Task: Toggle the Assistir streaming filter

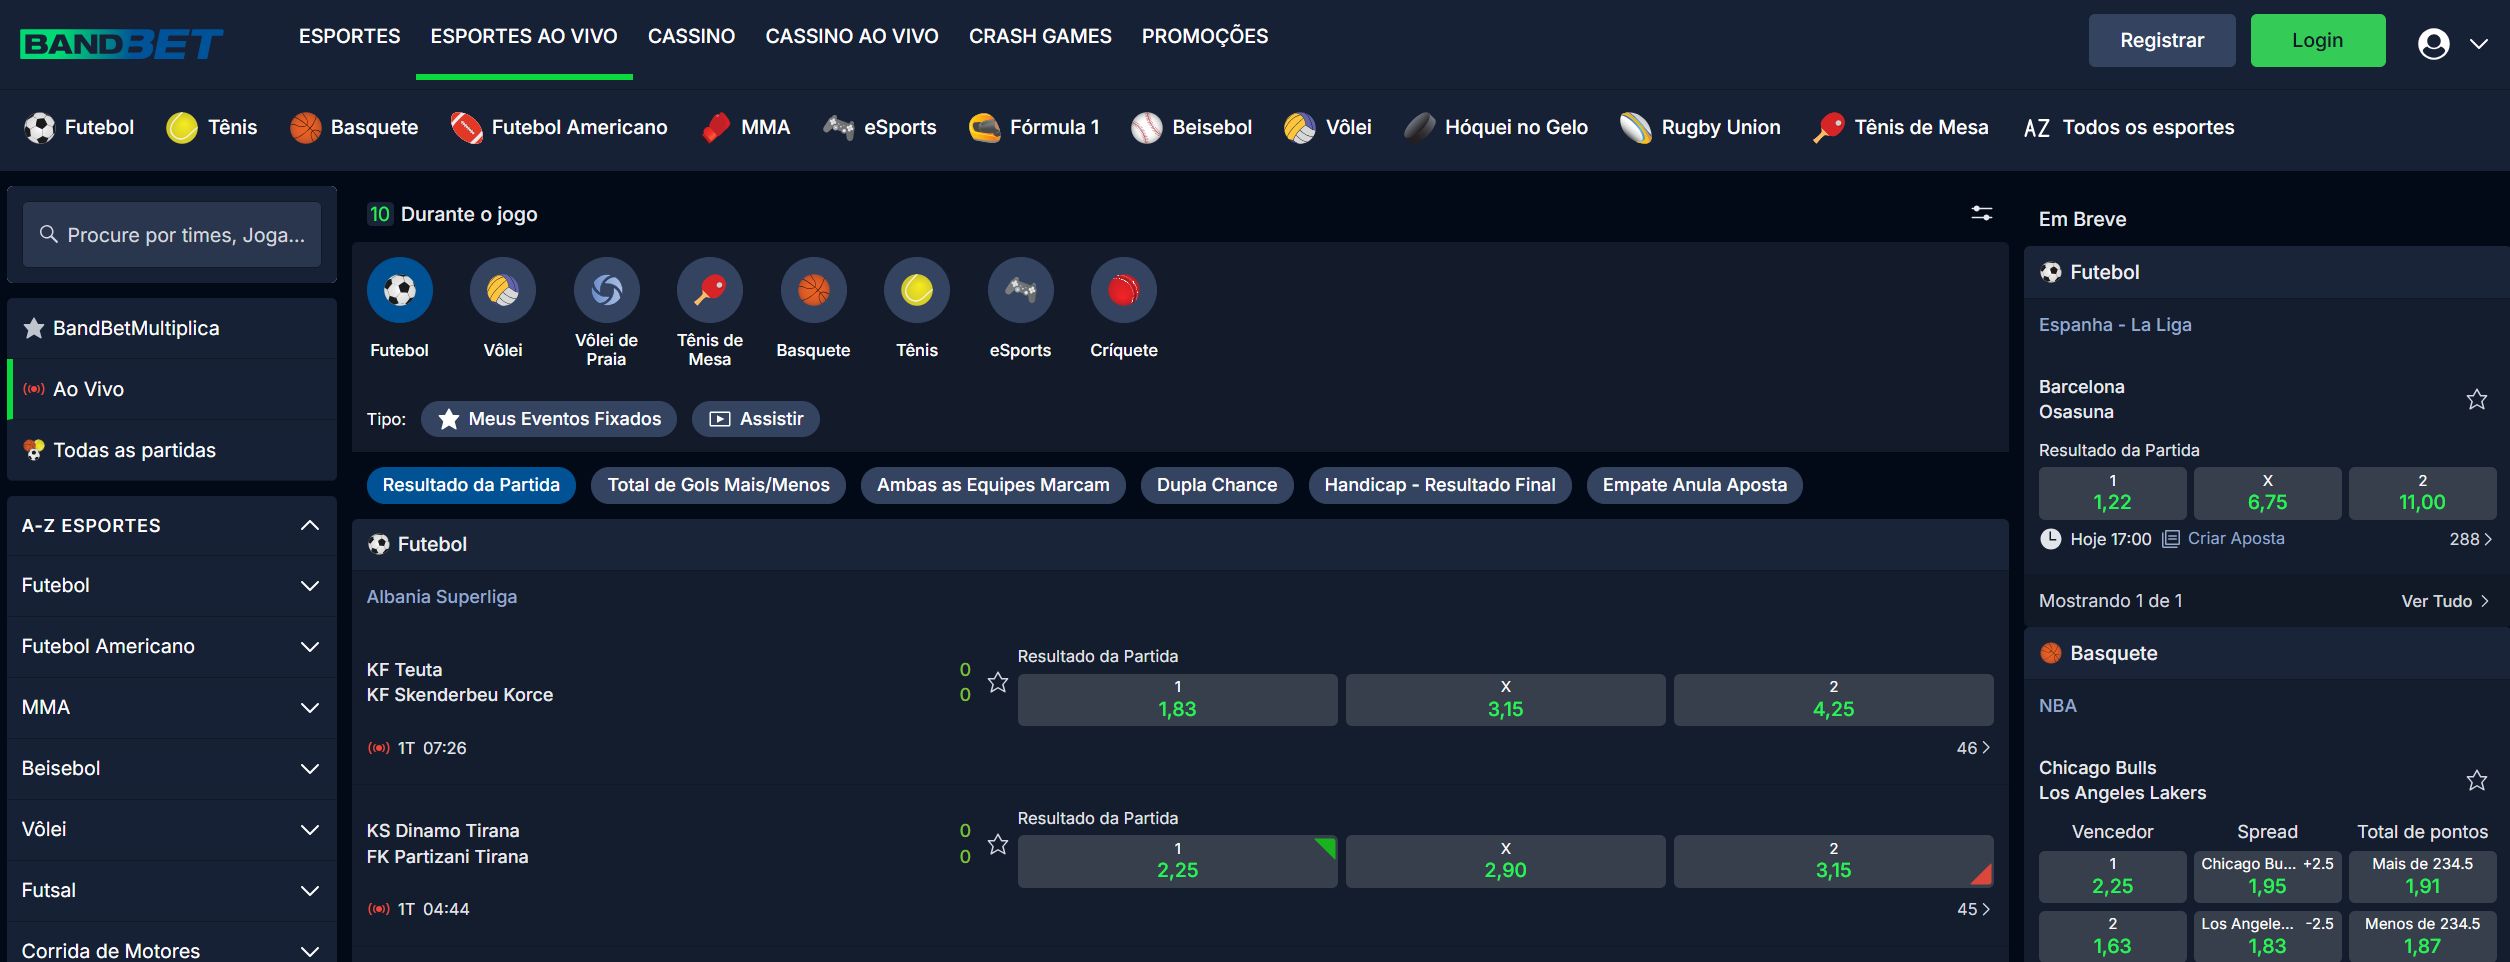Action: click(x=756, y=419)
